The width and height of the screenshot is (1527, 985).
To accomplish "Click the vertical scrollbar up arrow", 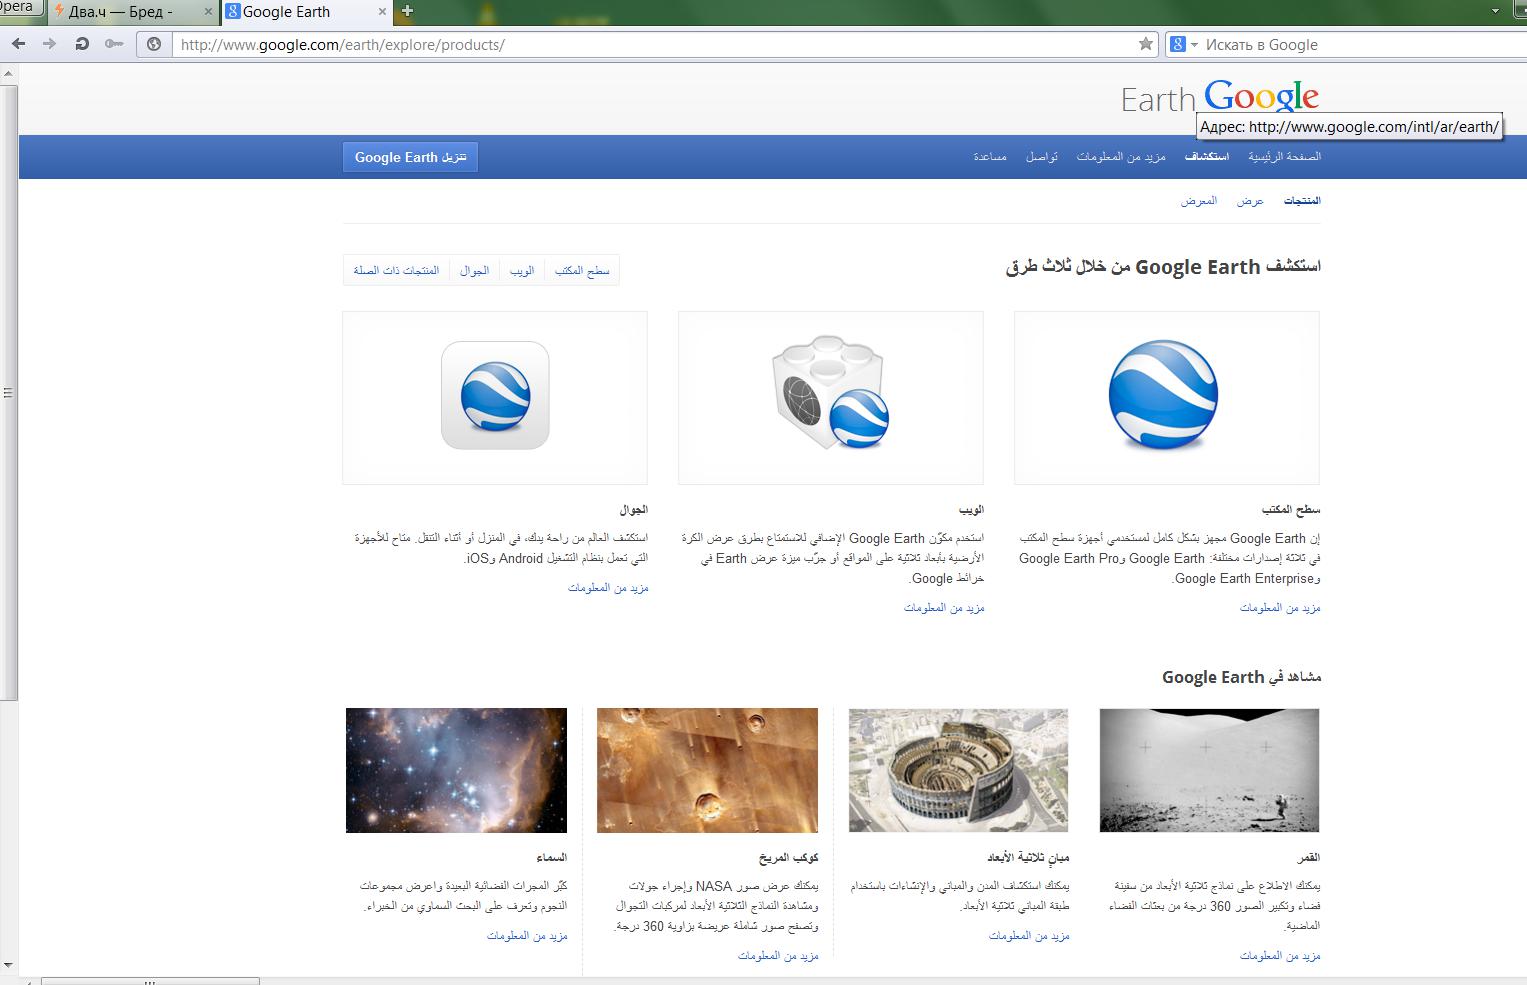I will pos(8,74).
